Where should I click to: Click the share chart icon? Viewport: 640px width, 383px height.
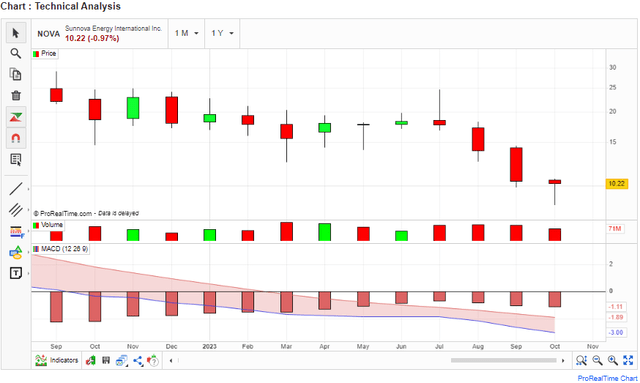click(x=138, y=361)
